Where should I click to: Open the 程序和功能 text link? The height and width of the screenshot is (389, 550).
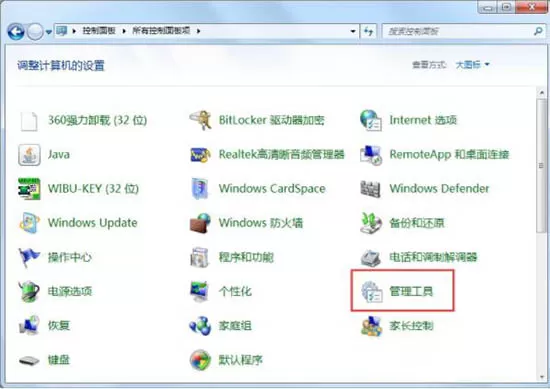tap(246, 257)
